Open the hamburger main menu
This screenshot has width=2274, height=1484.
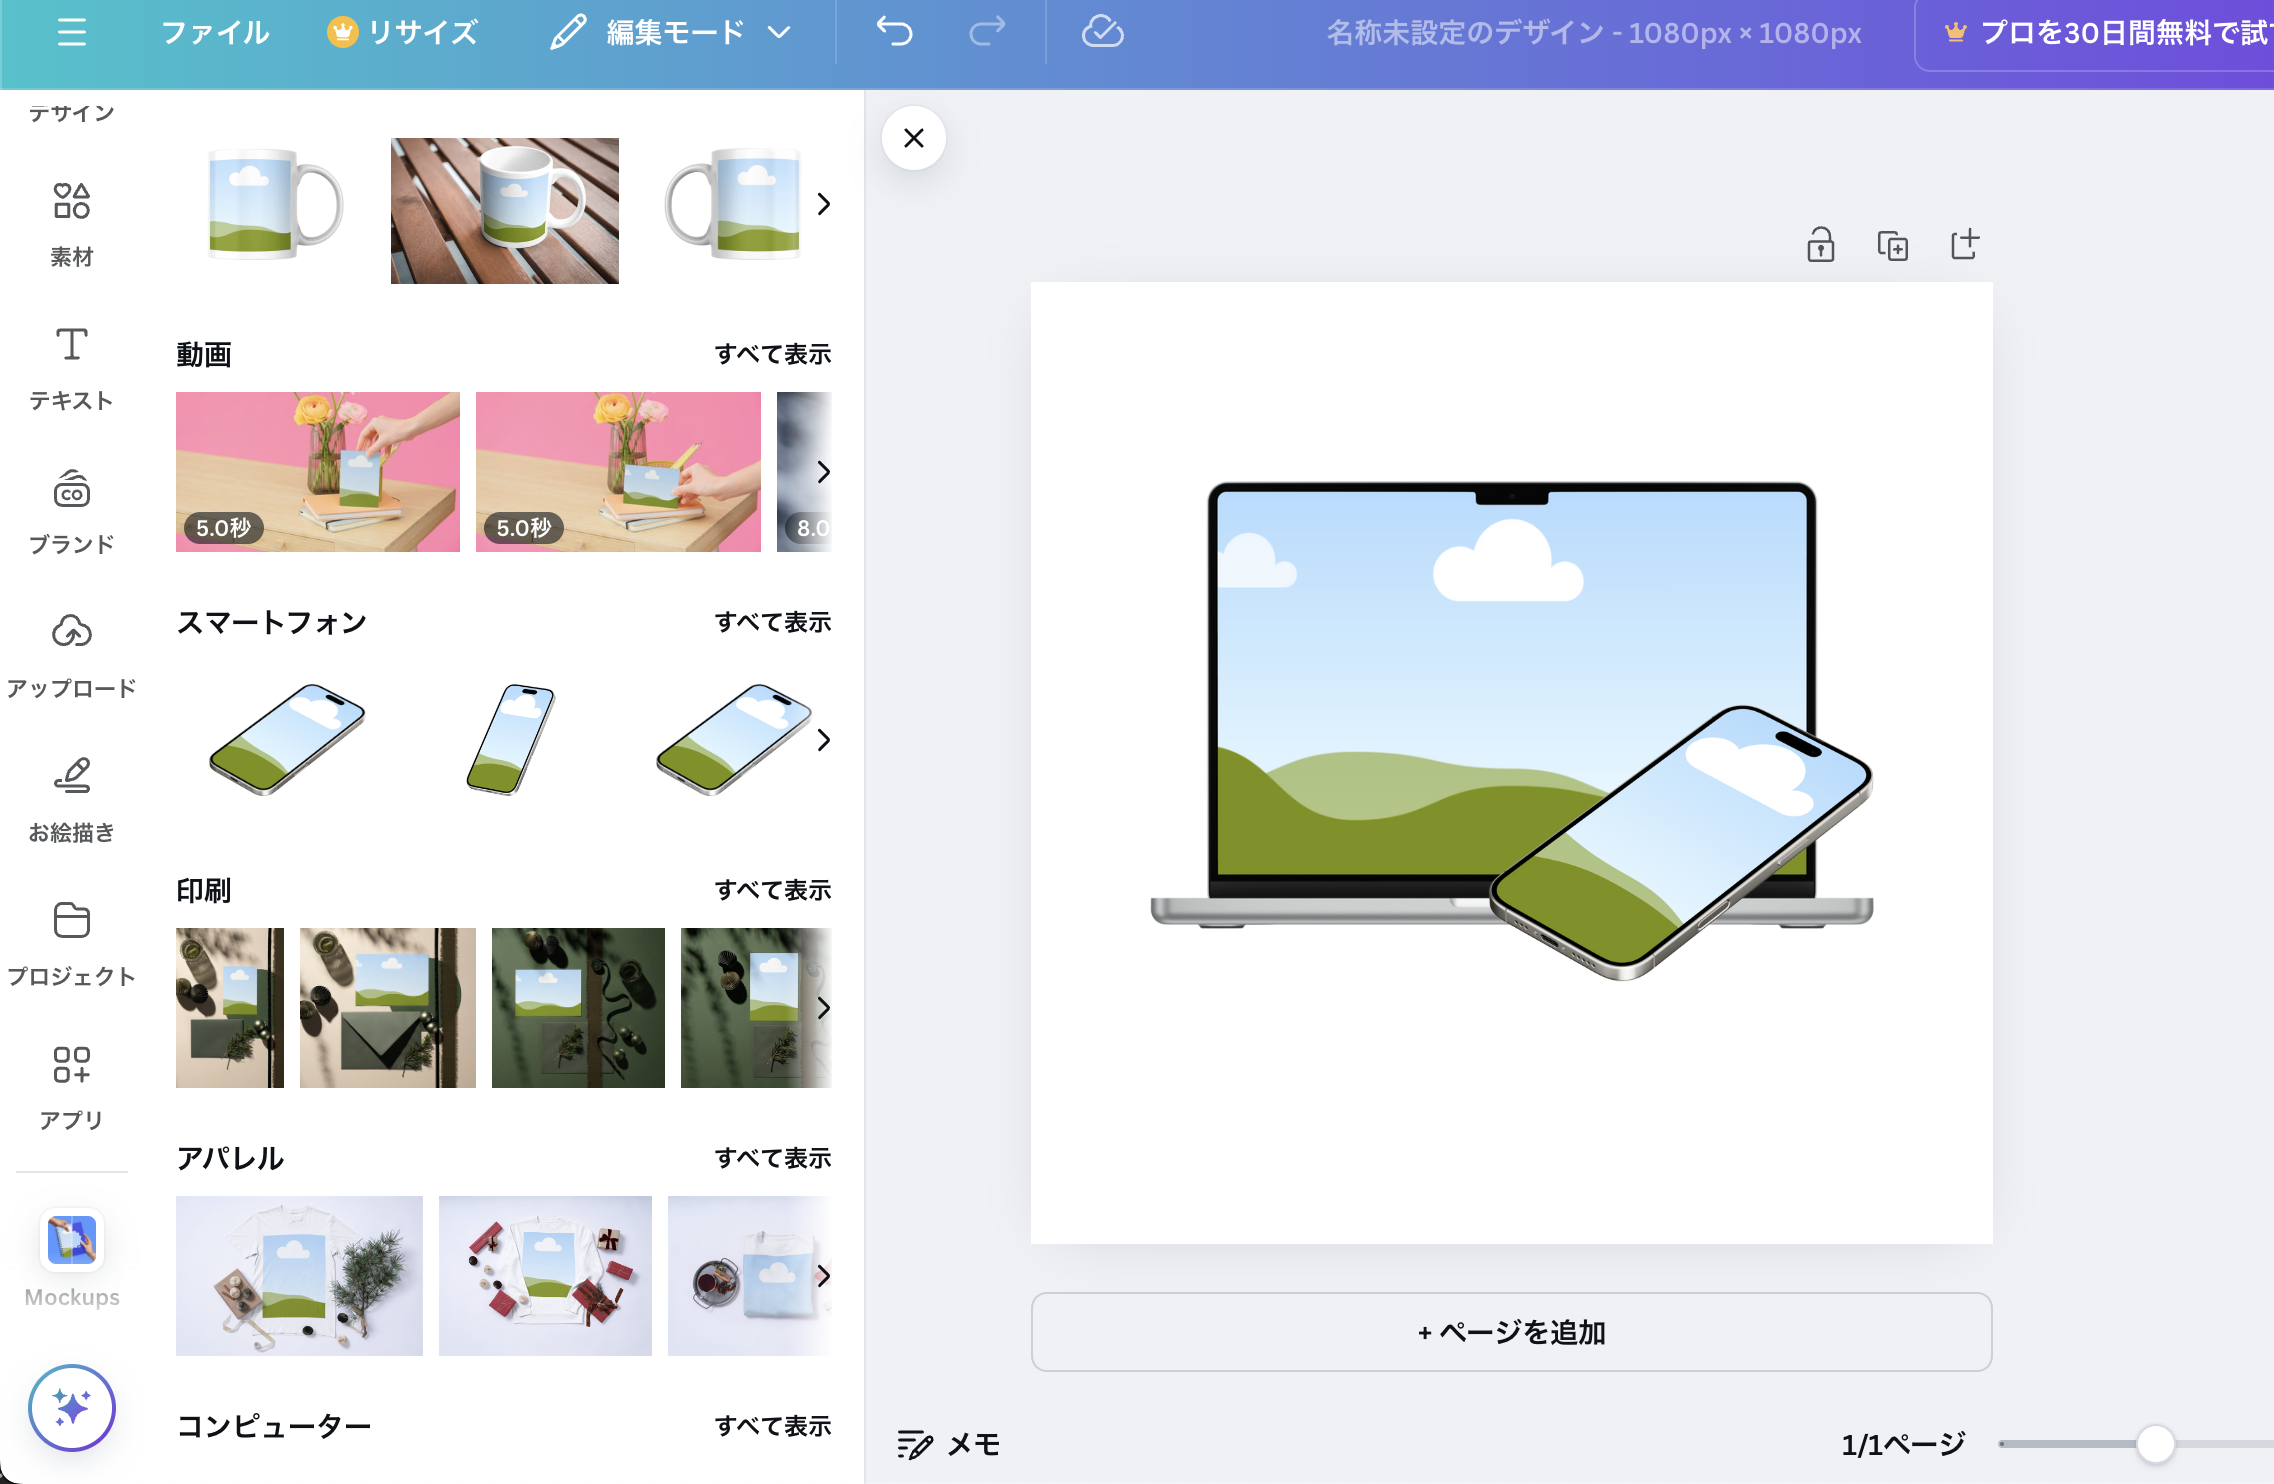71,33
